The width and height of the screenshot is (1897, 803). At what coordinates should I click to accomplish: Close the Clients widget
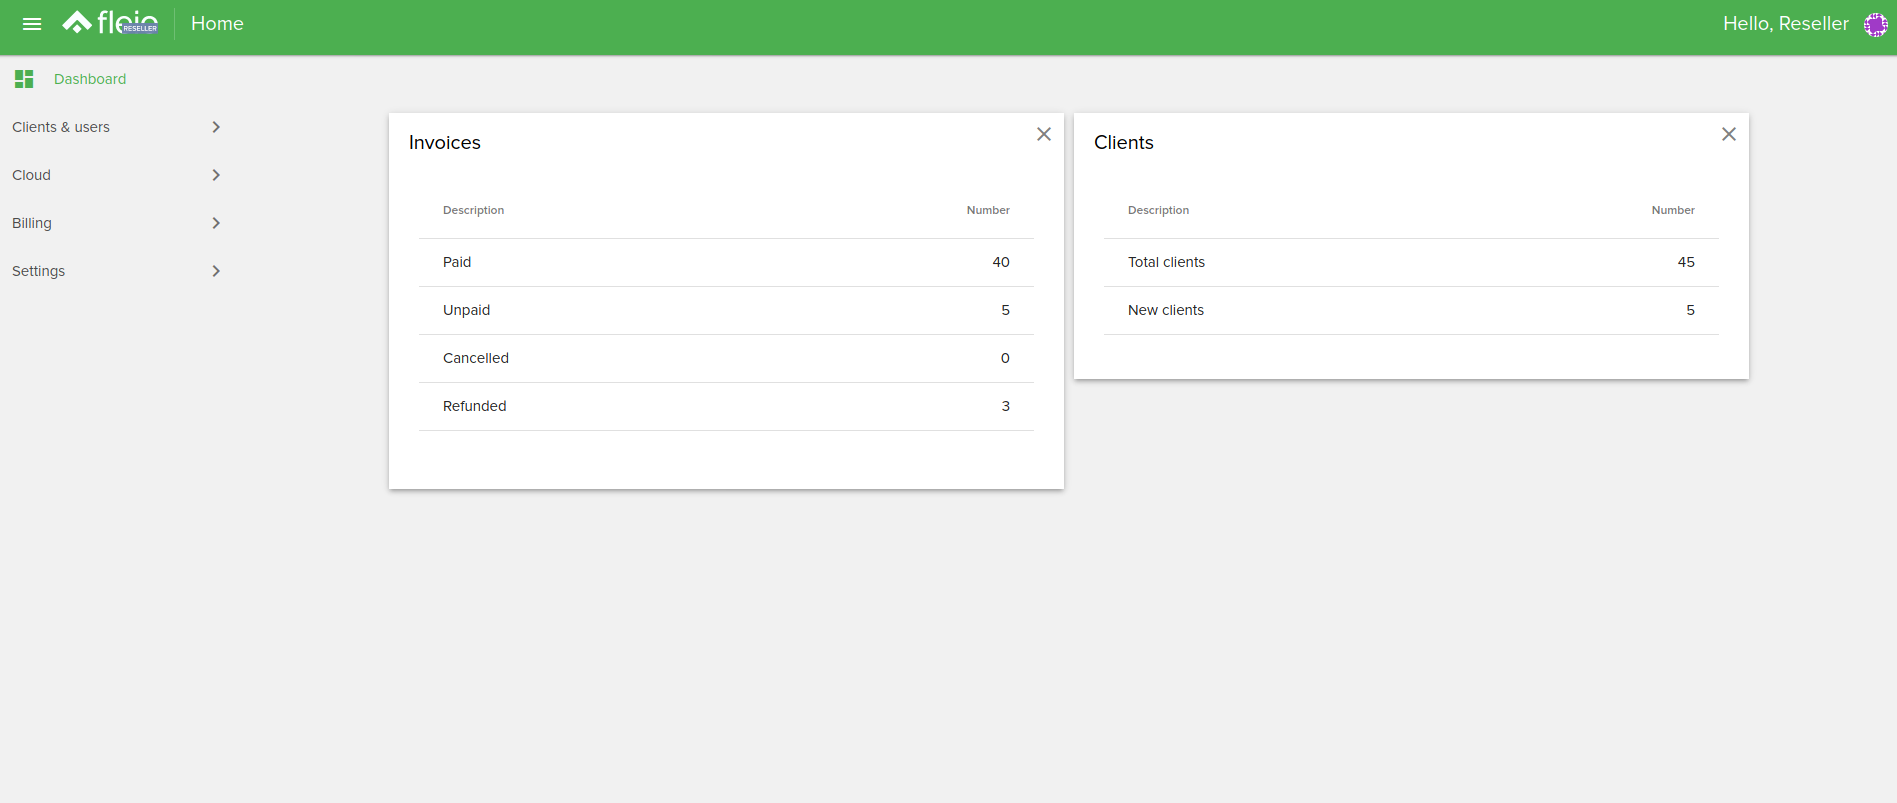[x=1729, y=134]
